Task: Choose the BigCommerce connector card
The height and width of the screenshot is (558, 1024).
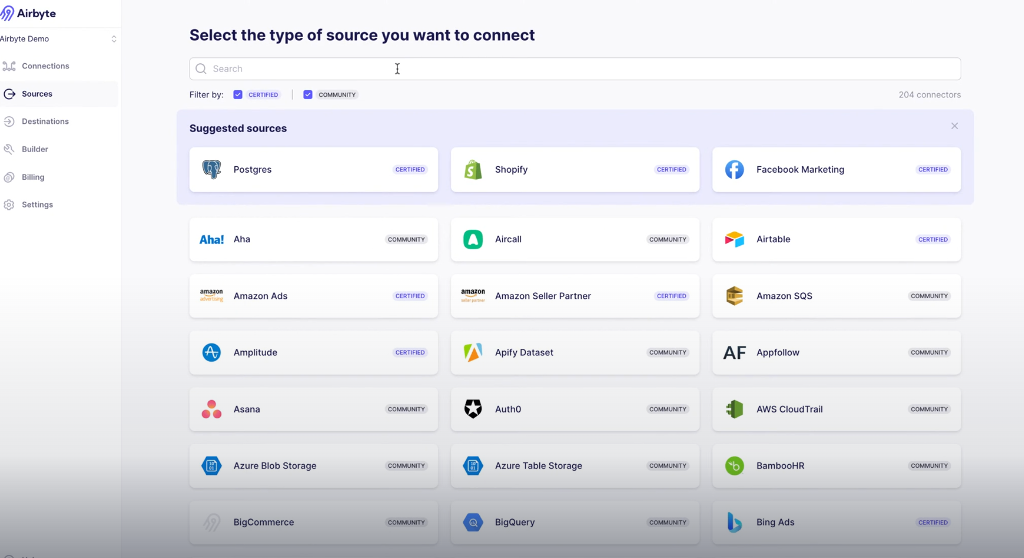Action: pyautogui.click(x=313, y=522)
